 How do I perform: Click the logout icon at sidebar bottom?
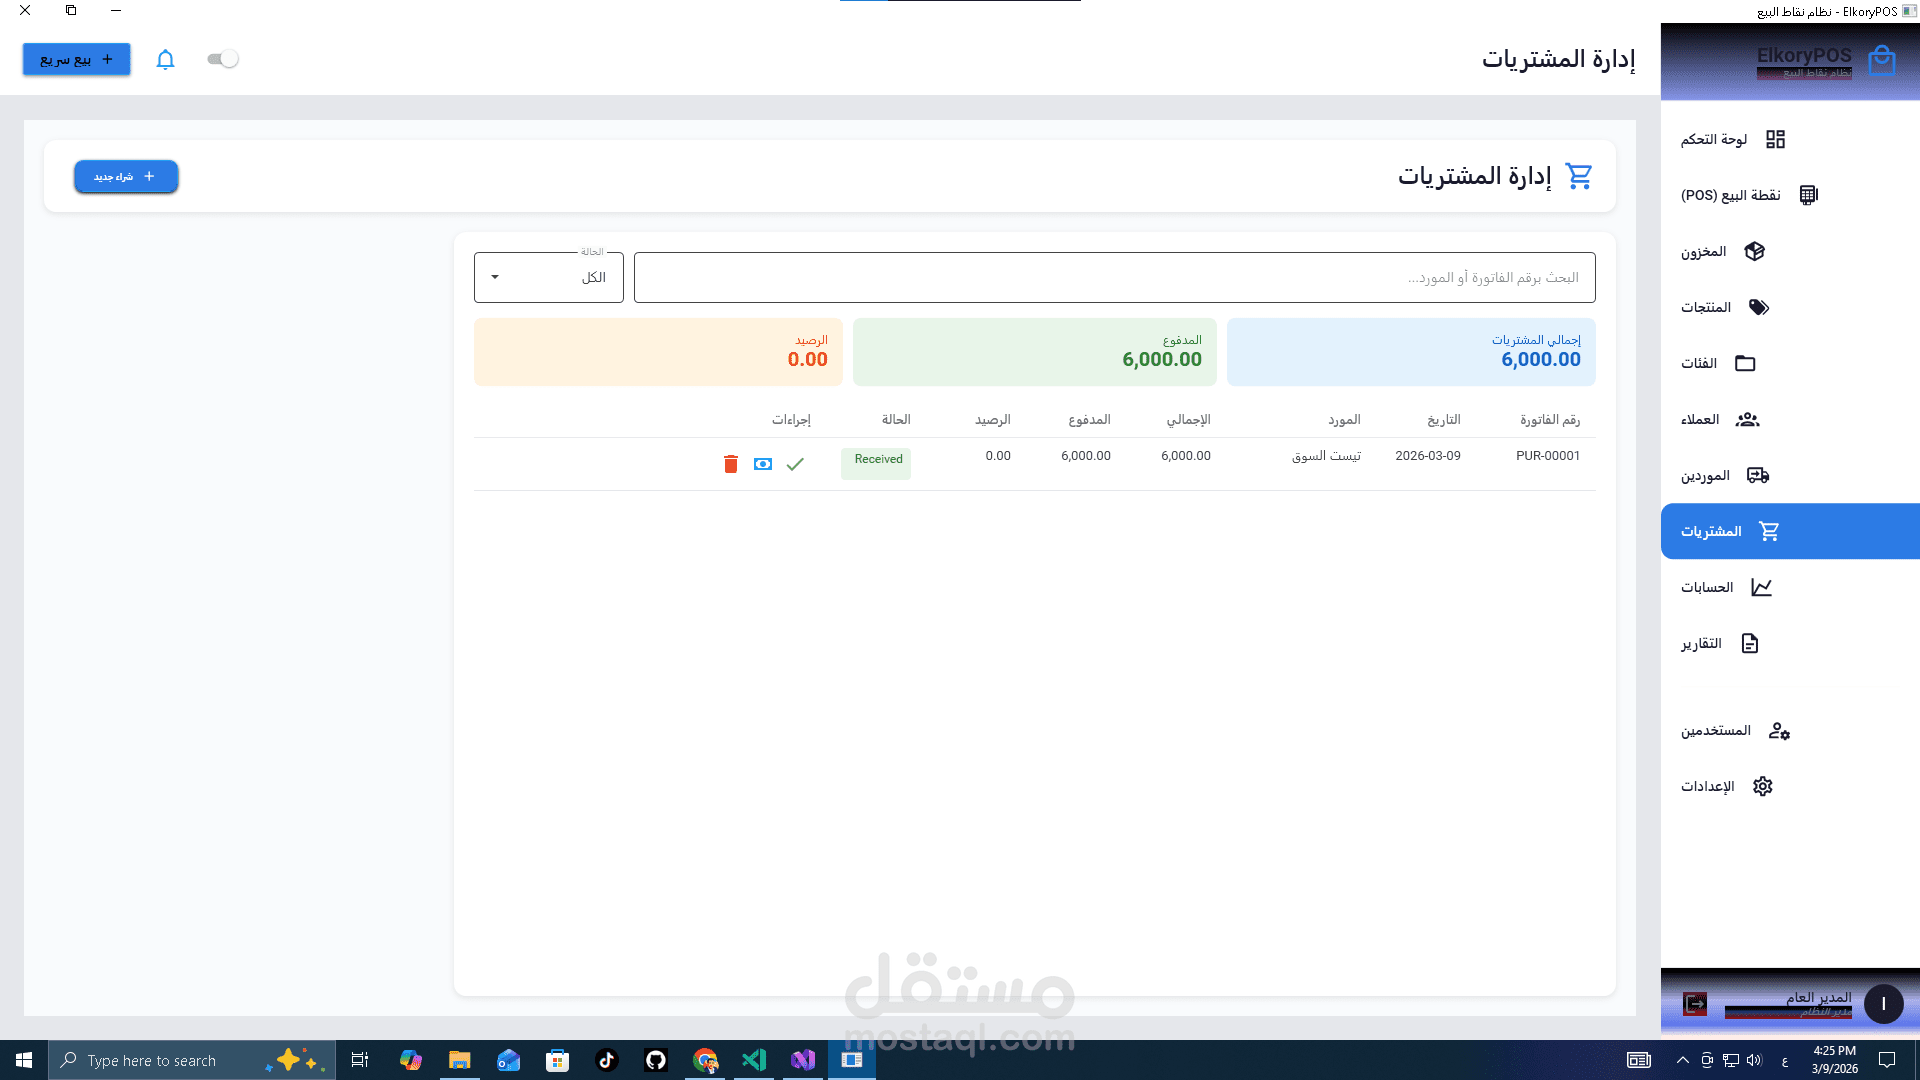[x=1695, y=1003]
